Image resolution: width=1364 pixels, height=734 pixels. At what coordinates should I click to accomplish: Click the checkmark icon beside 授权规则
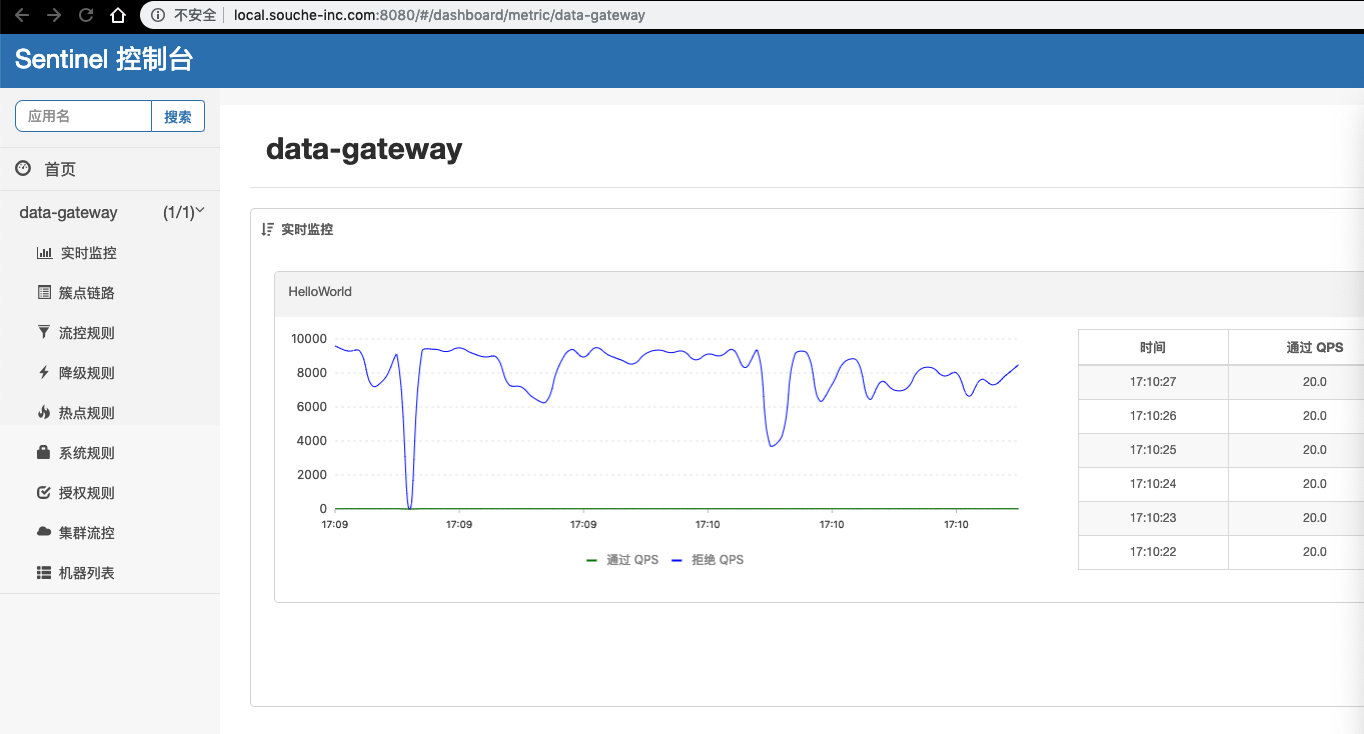[43, 493]
